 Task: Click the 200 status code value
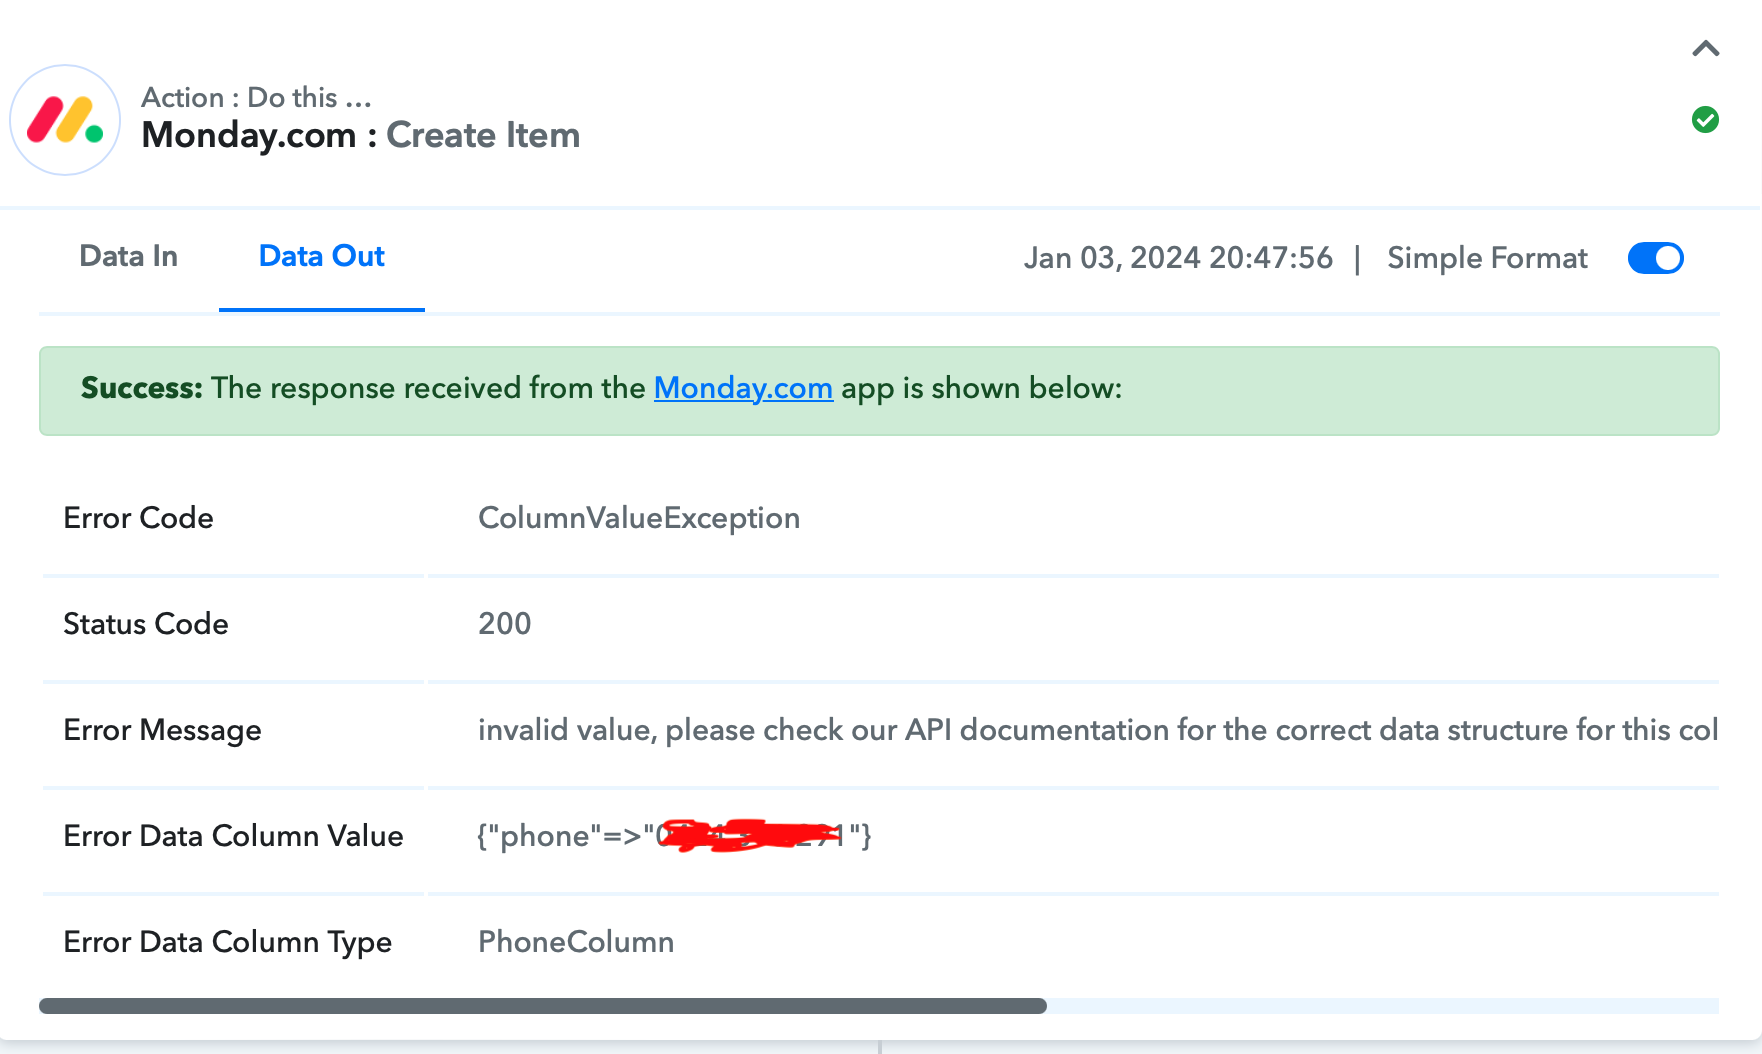505,624
